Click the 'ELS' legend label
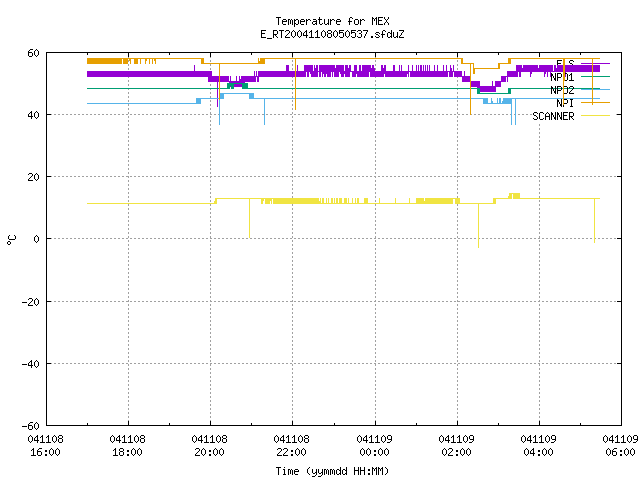The height and width of the screenshot is (480, 640). [x=565, y=64]
